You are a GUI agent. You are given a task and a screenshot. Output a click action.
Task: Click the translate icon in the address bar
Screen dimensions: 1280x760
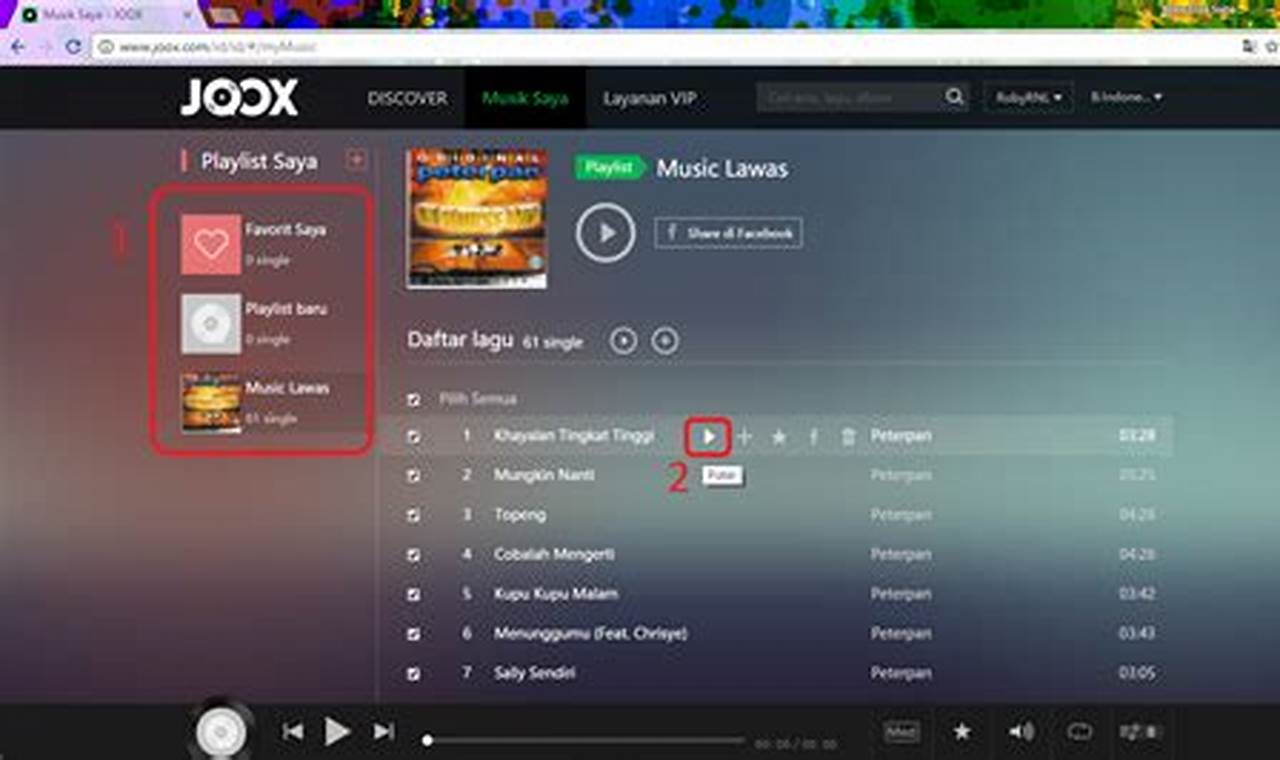point(1248,46)
